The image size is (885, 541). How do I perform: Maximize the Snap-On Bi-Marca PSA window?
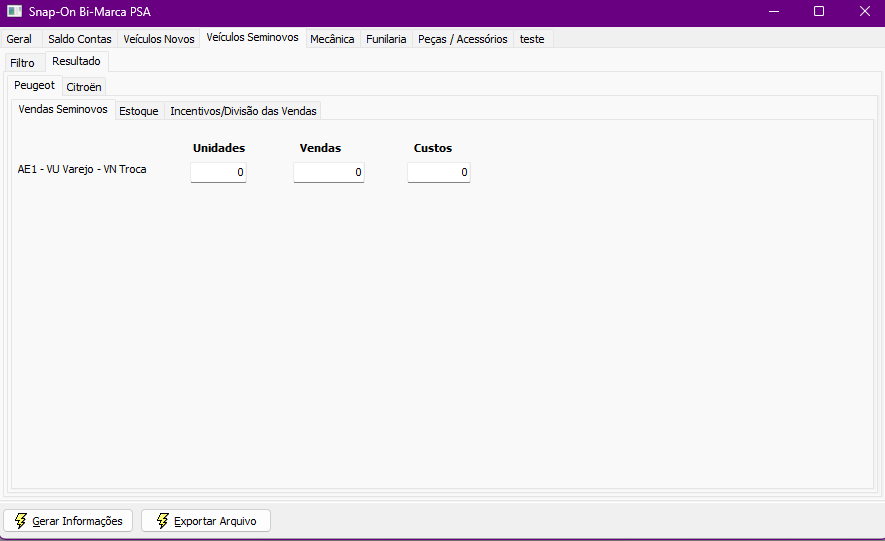(819, 12)
